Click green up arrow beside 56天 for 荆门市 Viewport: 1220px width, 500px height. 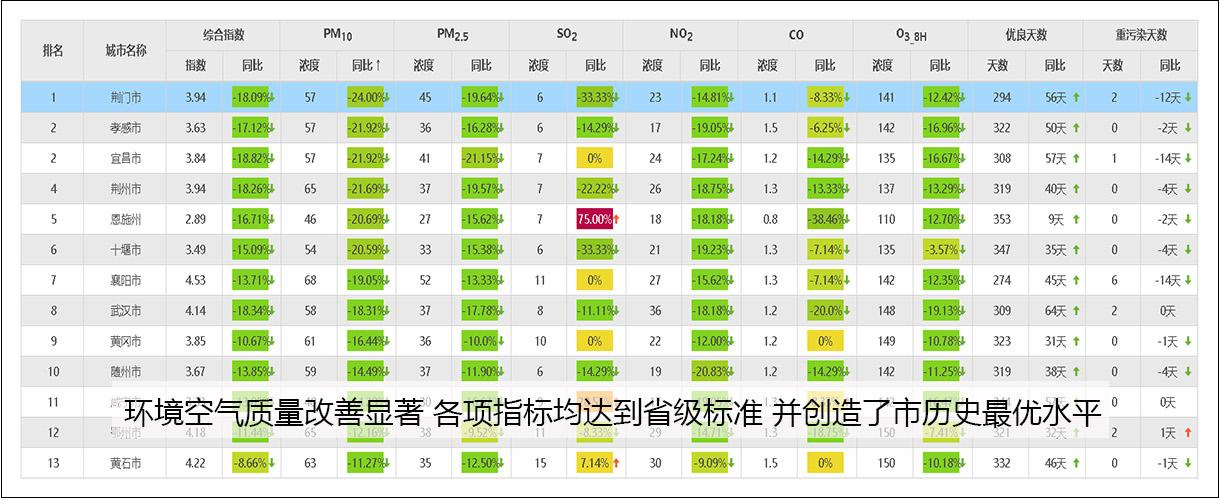(1076, 98)
